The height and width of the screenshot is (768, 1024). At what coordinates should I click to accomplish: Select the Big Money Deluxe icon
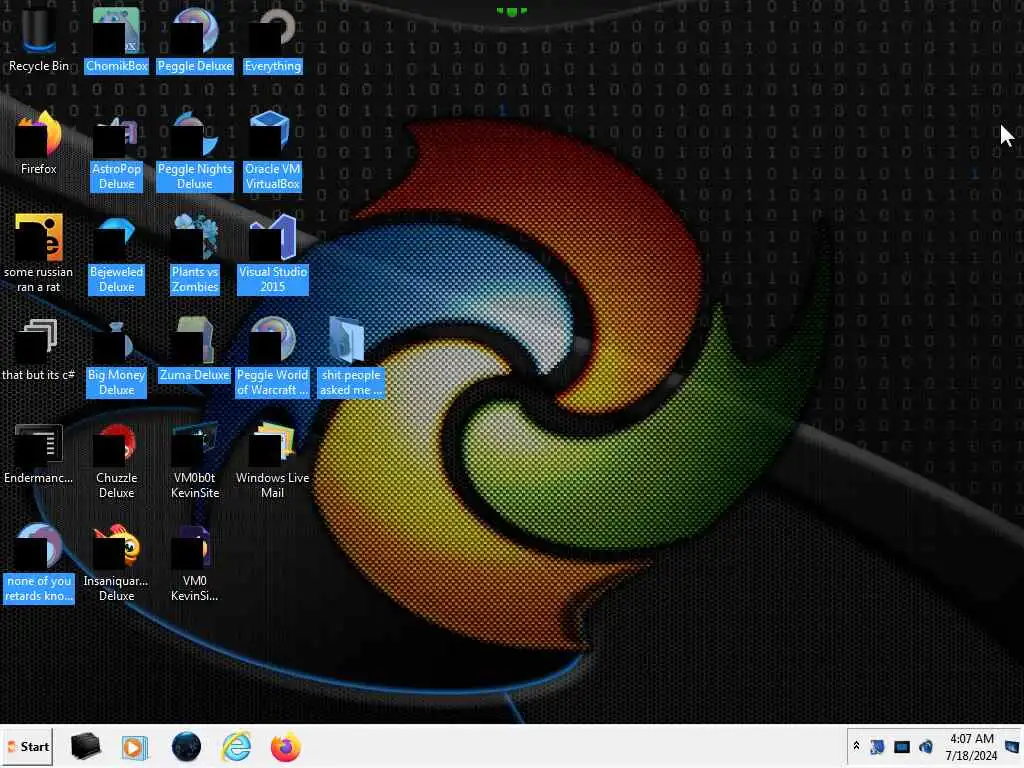[x=116, y=357]
